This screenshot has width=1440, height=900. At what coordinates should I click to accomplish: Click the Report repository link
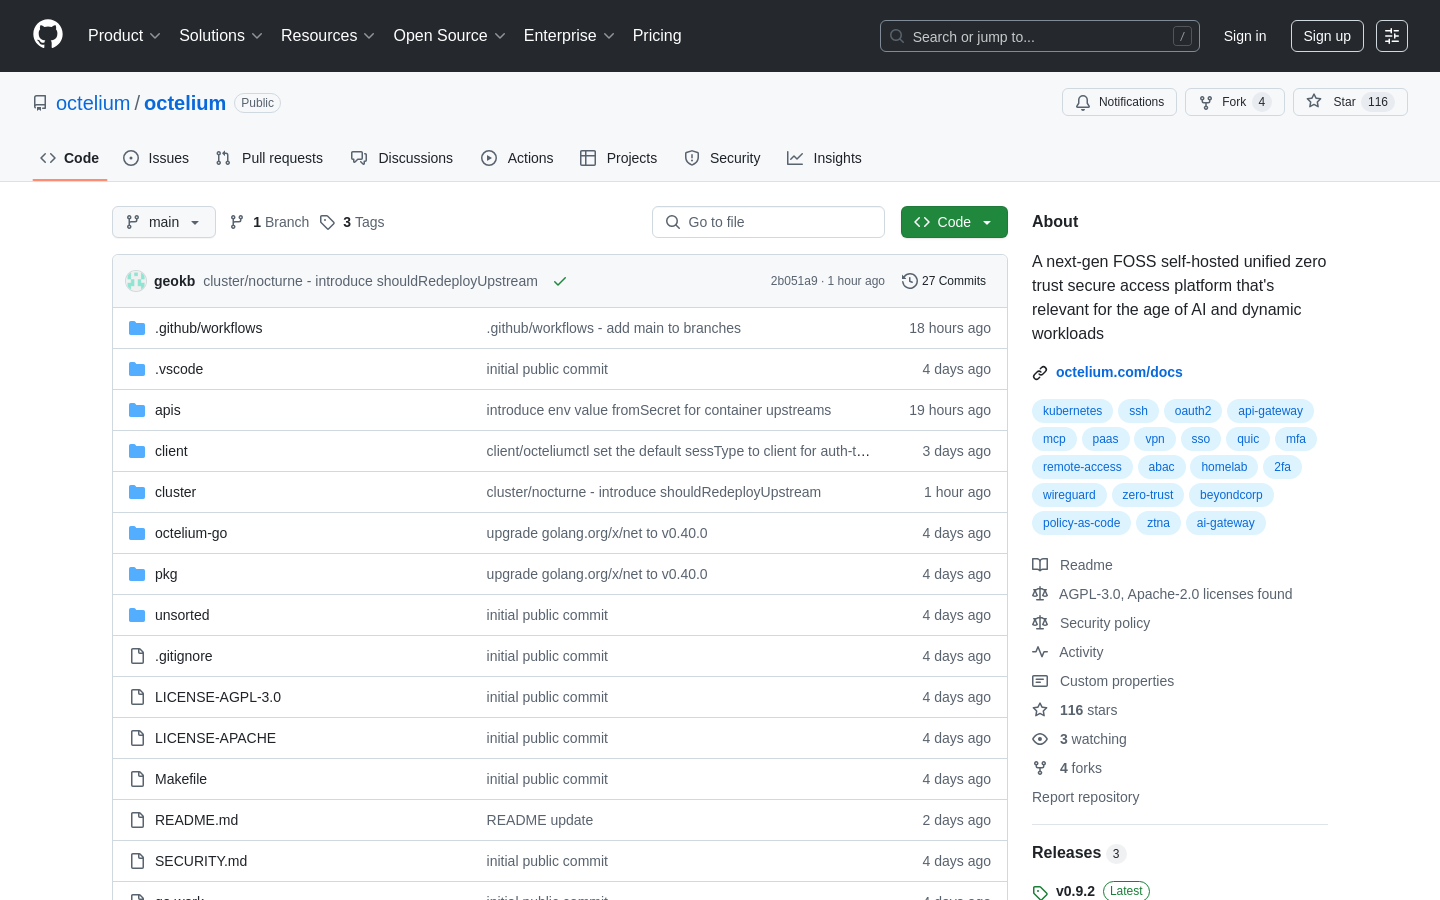click(x=1085, y=797)
